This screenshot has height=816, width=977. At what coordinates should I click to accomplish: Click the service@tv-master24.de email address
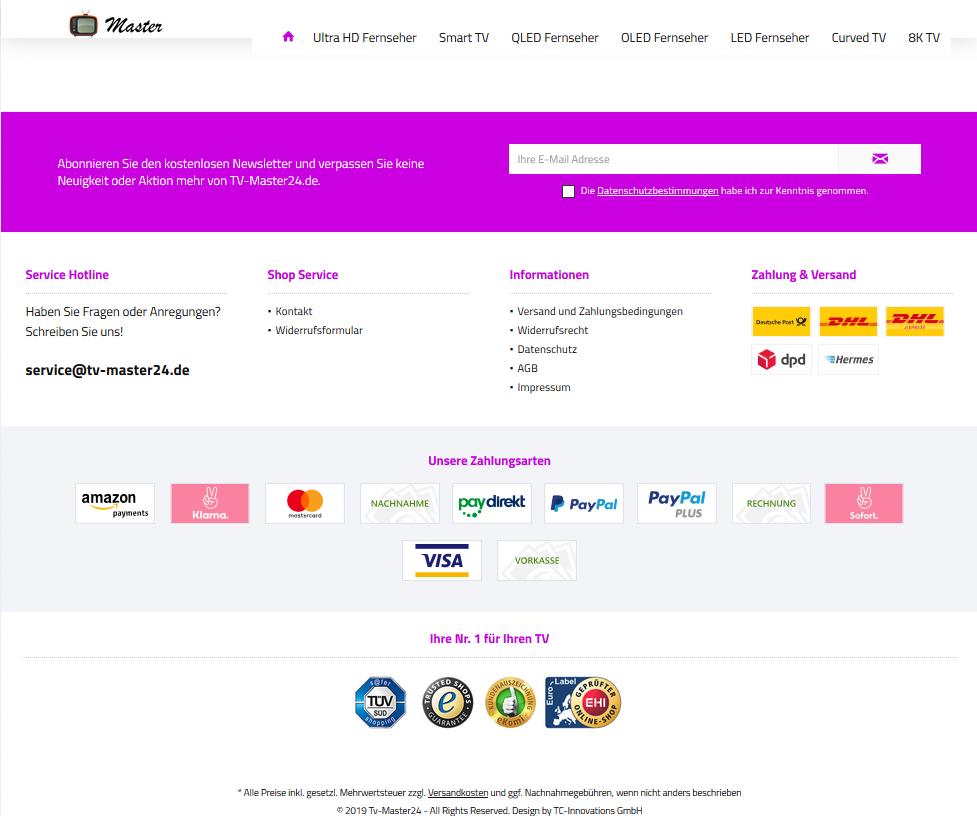point(107,370)
